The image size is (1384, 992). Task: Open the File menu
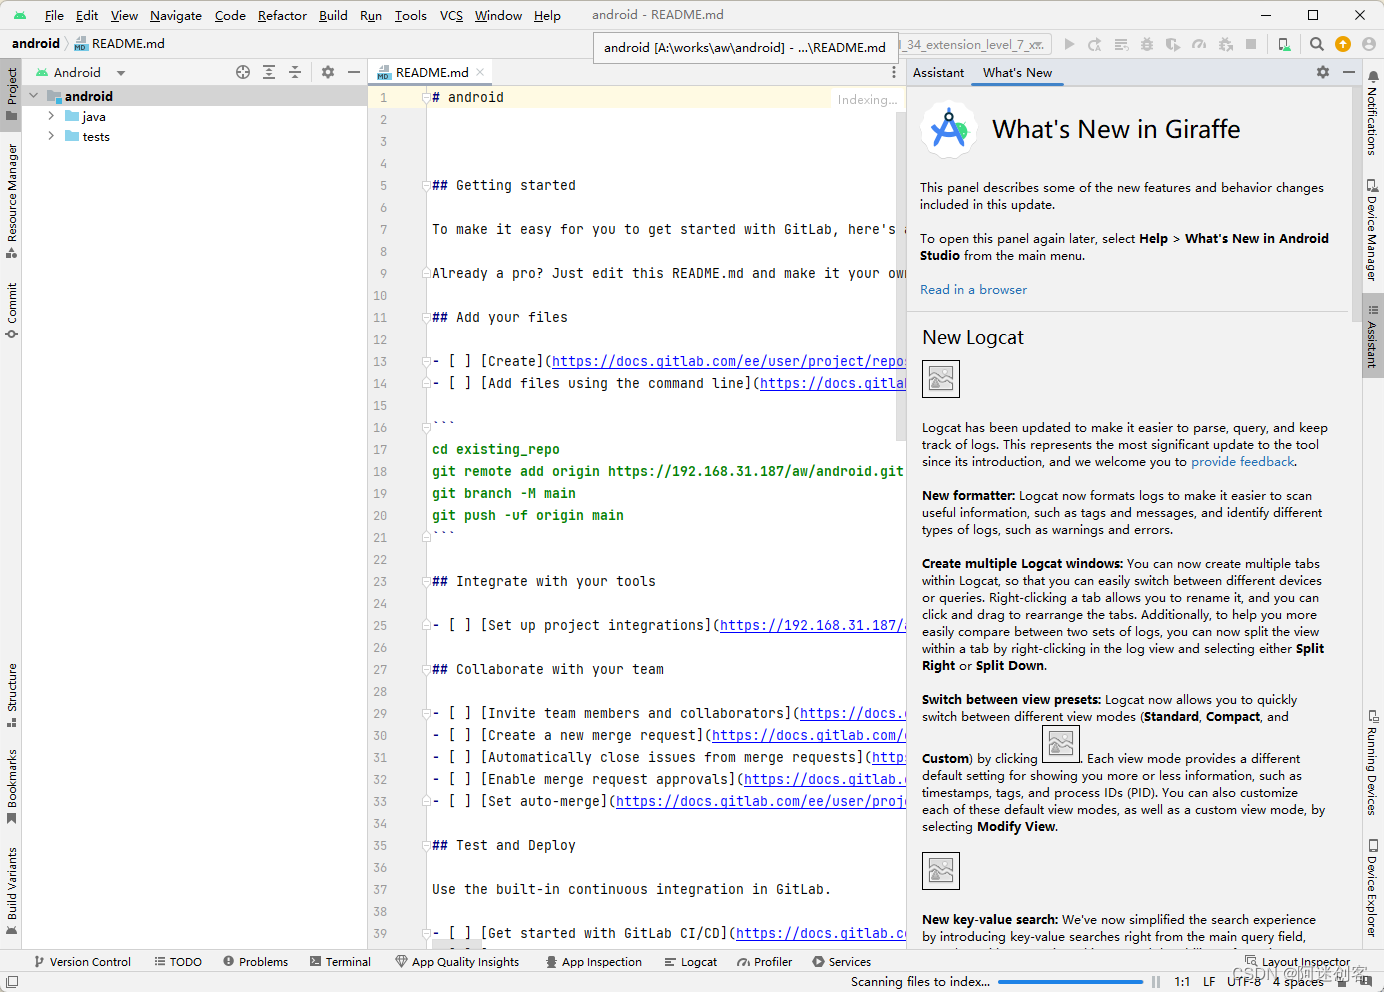tap(54, 15)
